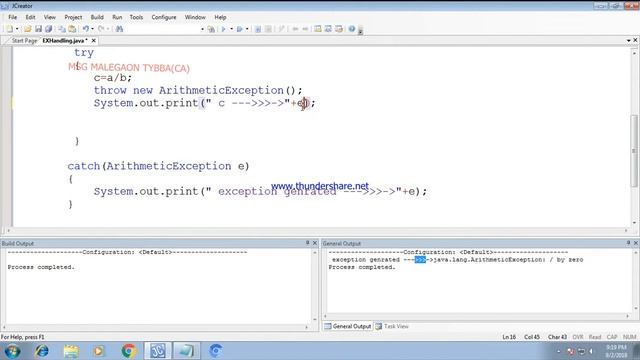640x360 pixels.
Task: Open the Edit menu
Action: click(x=31, y=17)
